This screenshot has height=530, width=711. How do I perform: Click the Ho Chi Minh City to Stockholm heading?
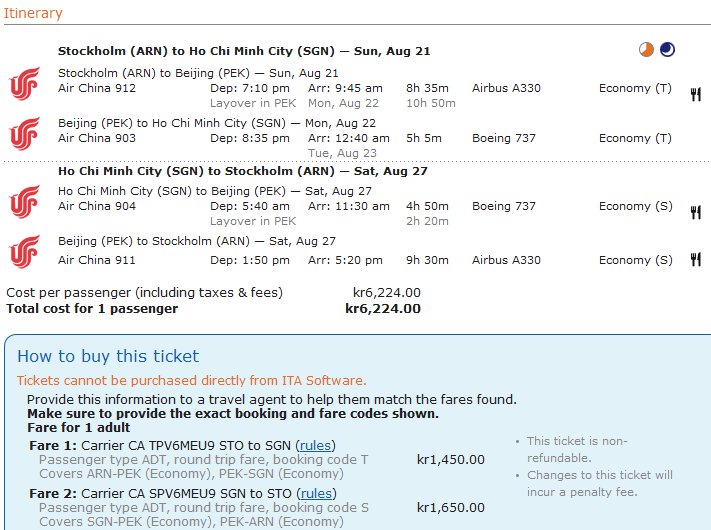tap(243, 171)
